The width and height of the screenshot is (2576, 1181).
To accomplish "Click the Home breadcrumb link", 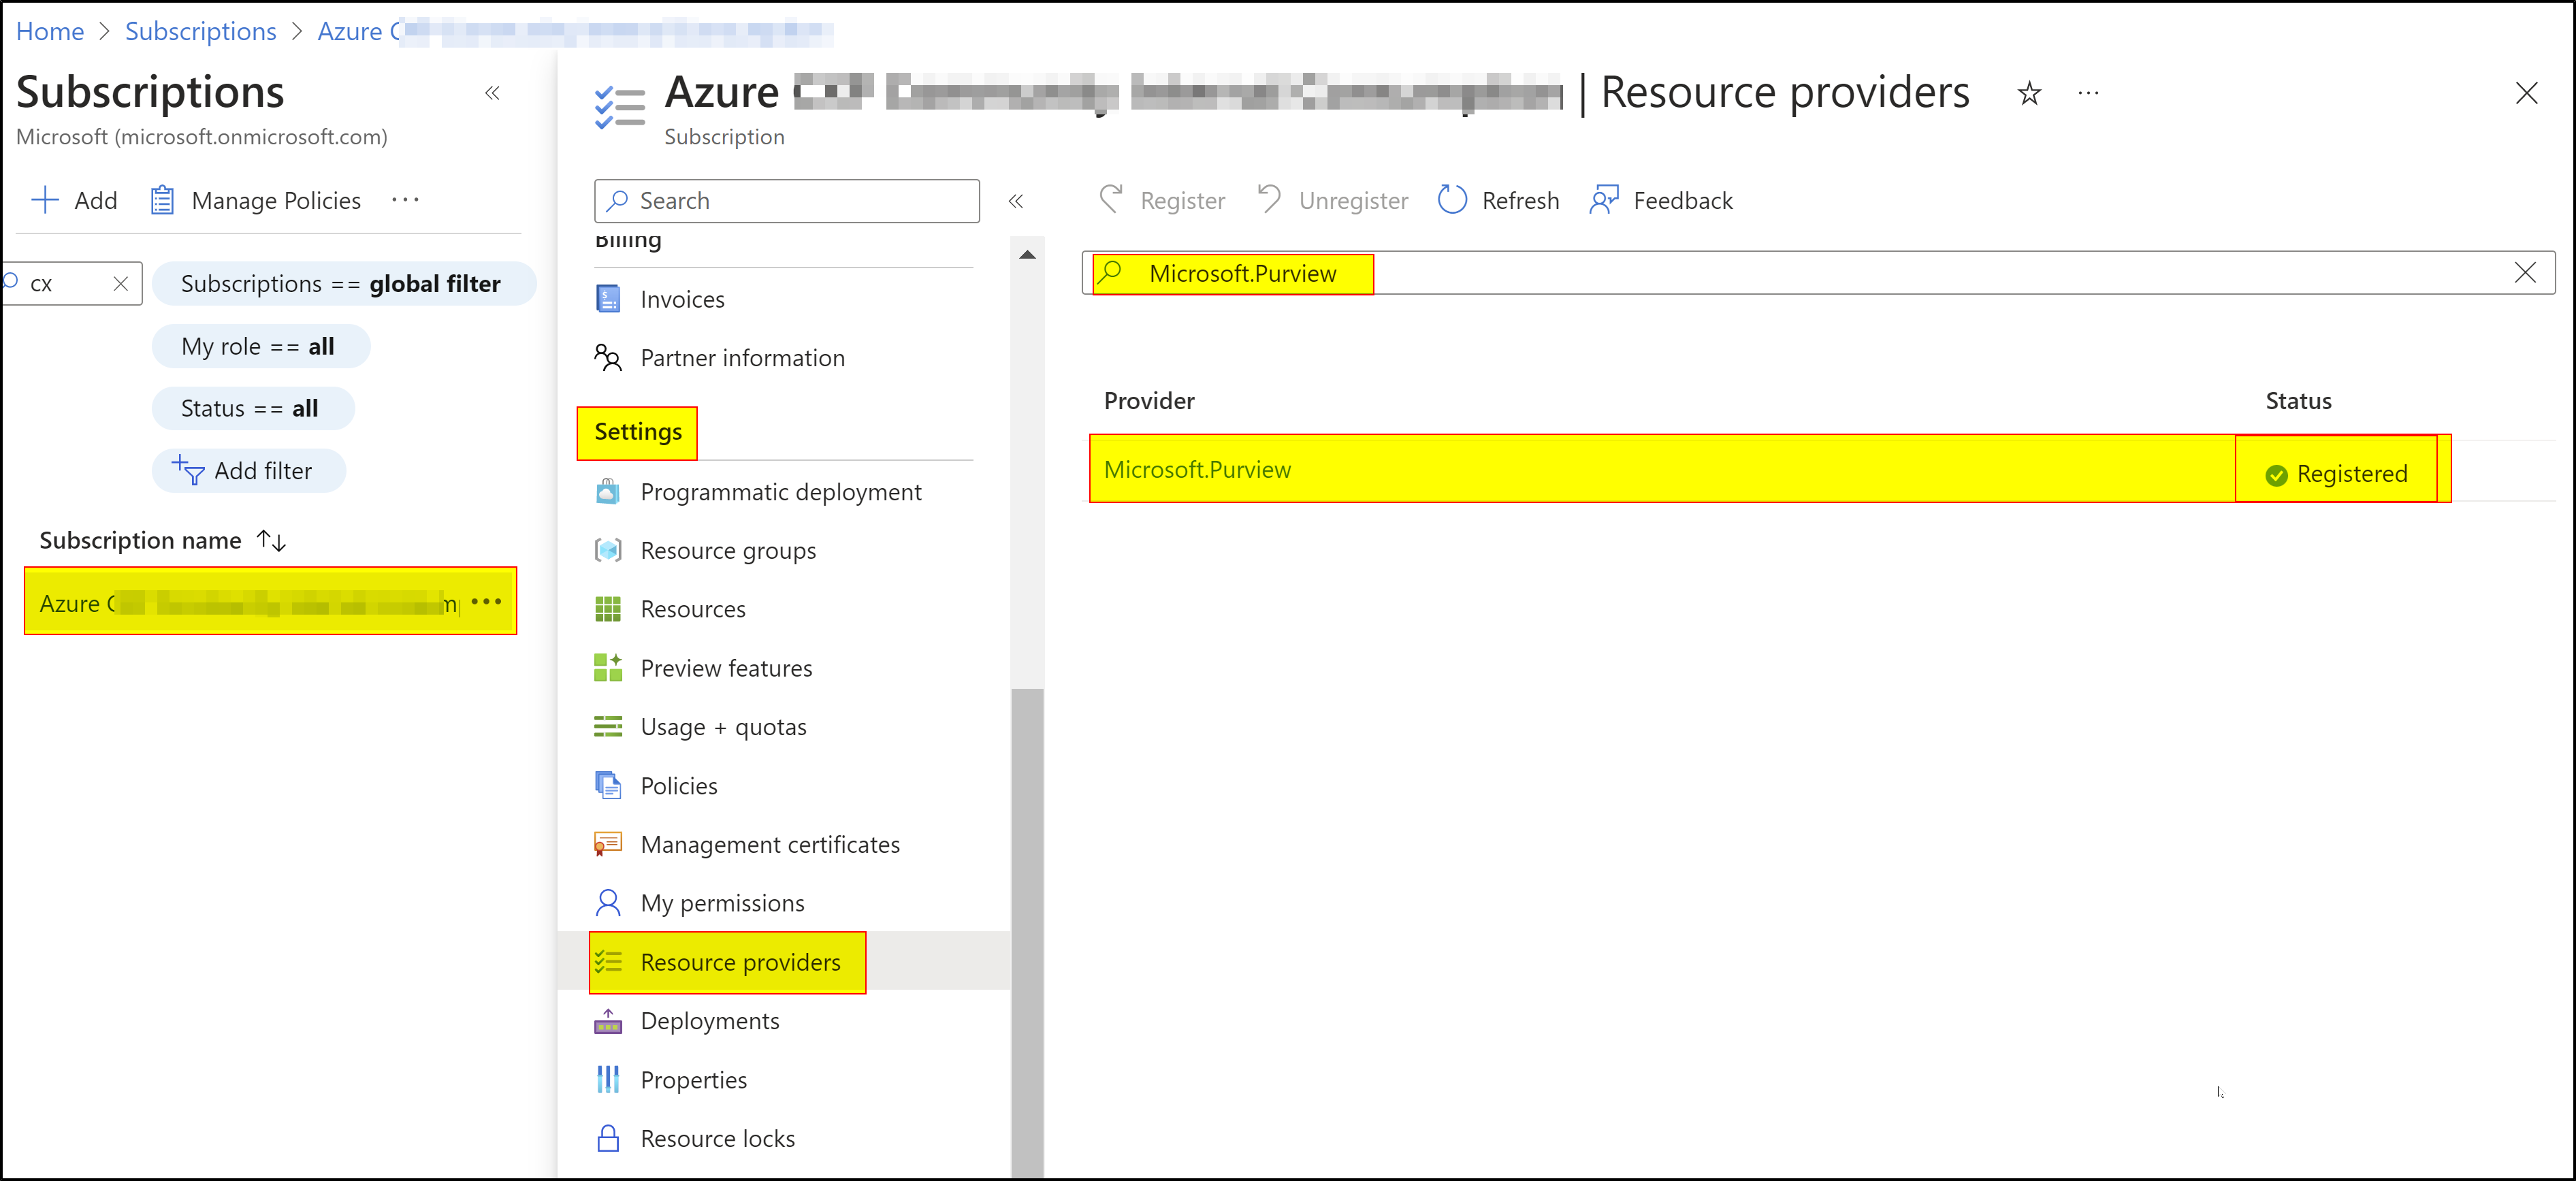I will click(49, 31).
